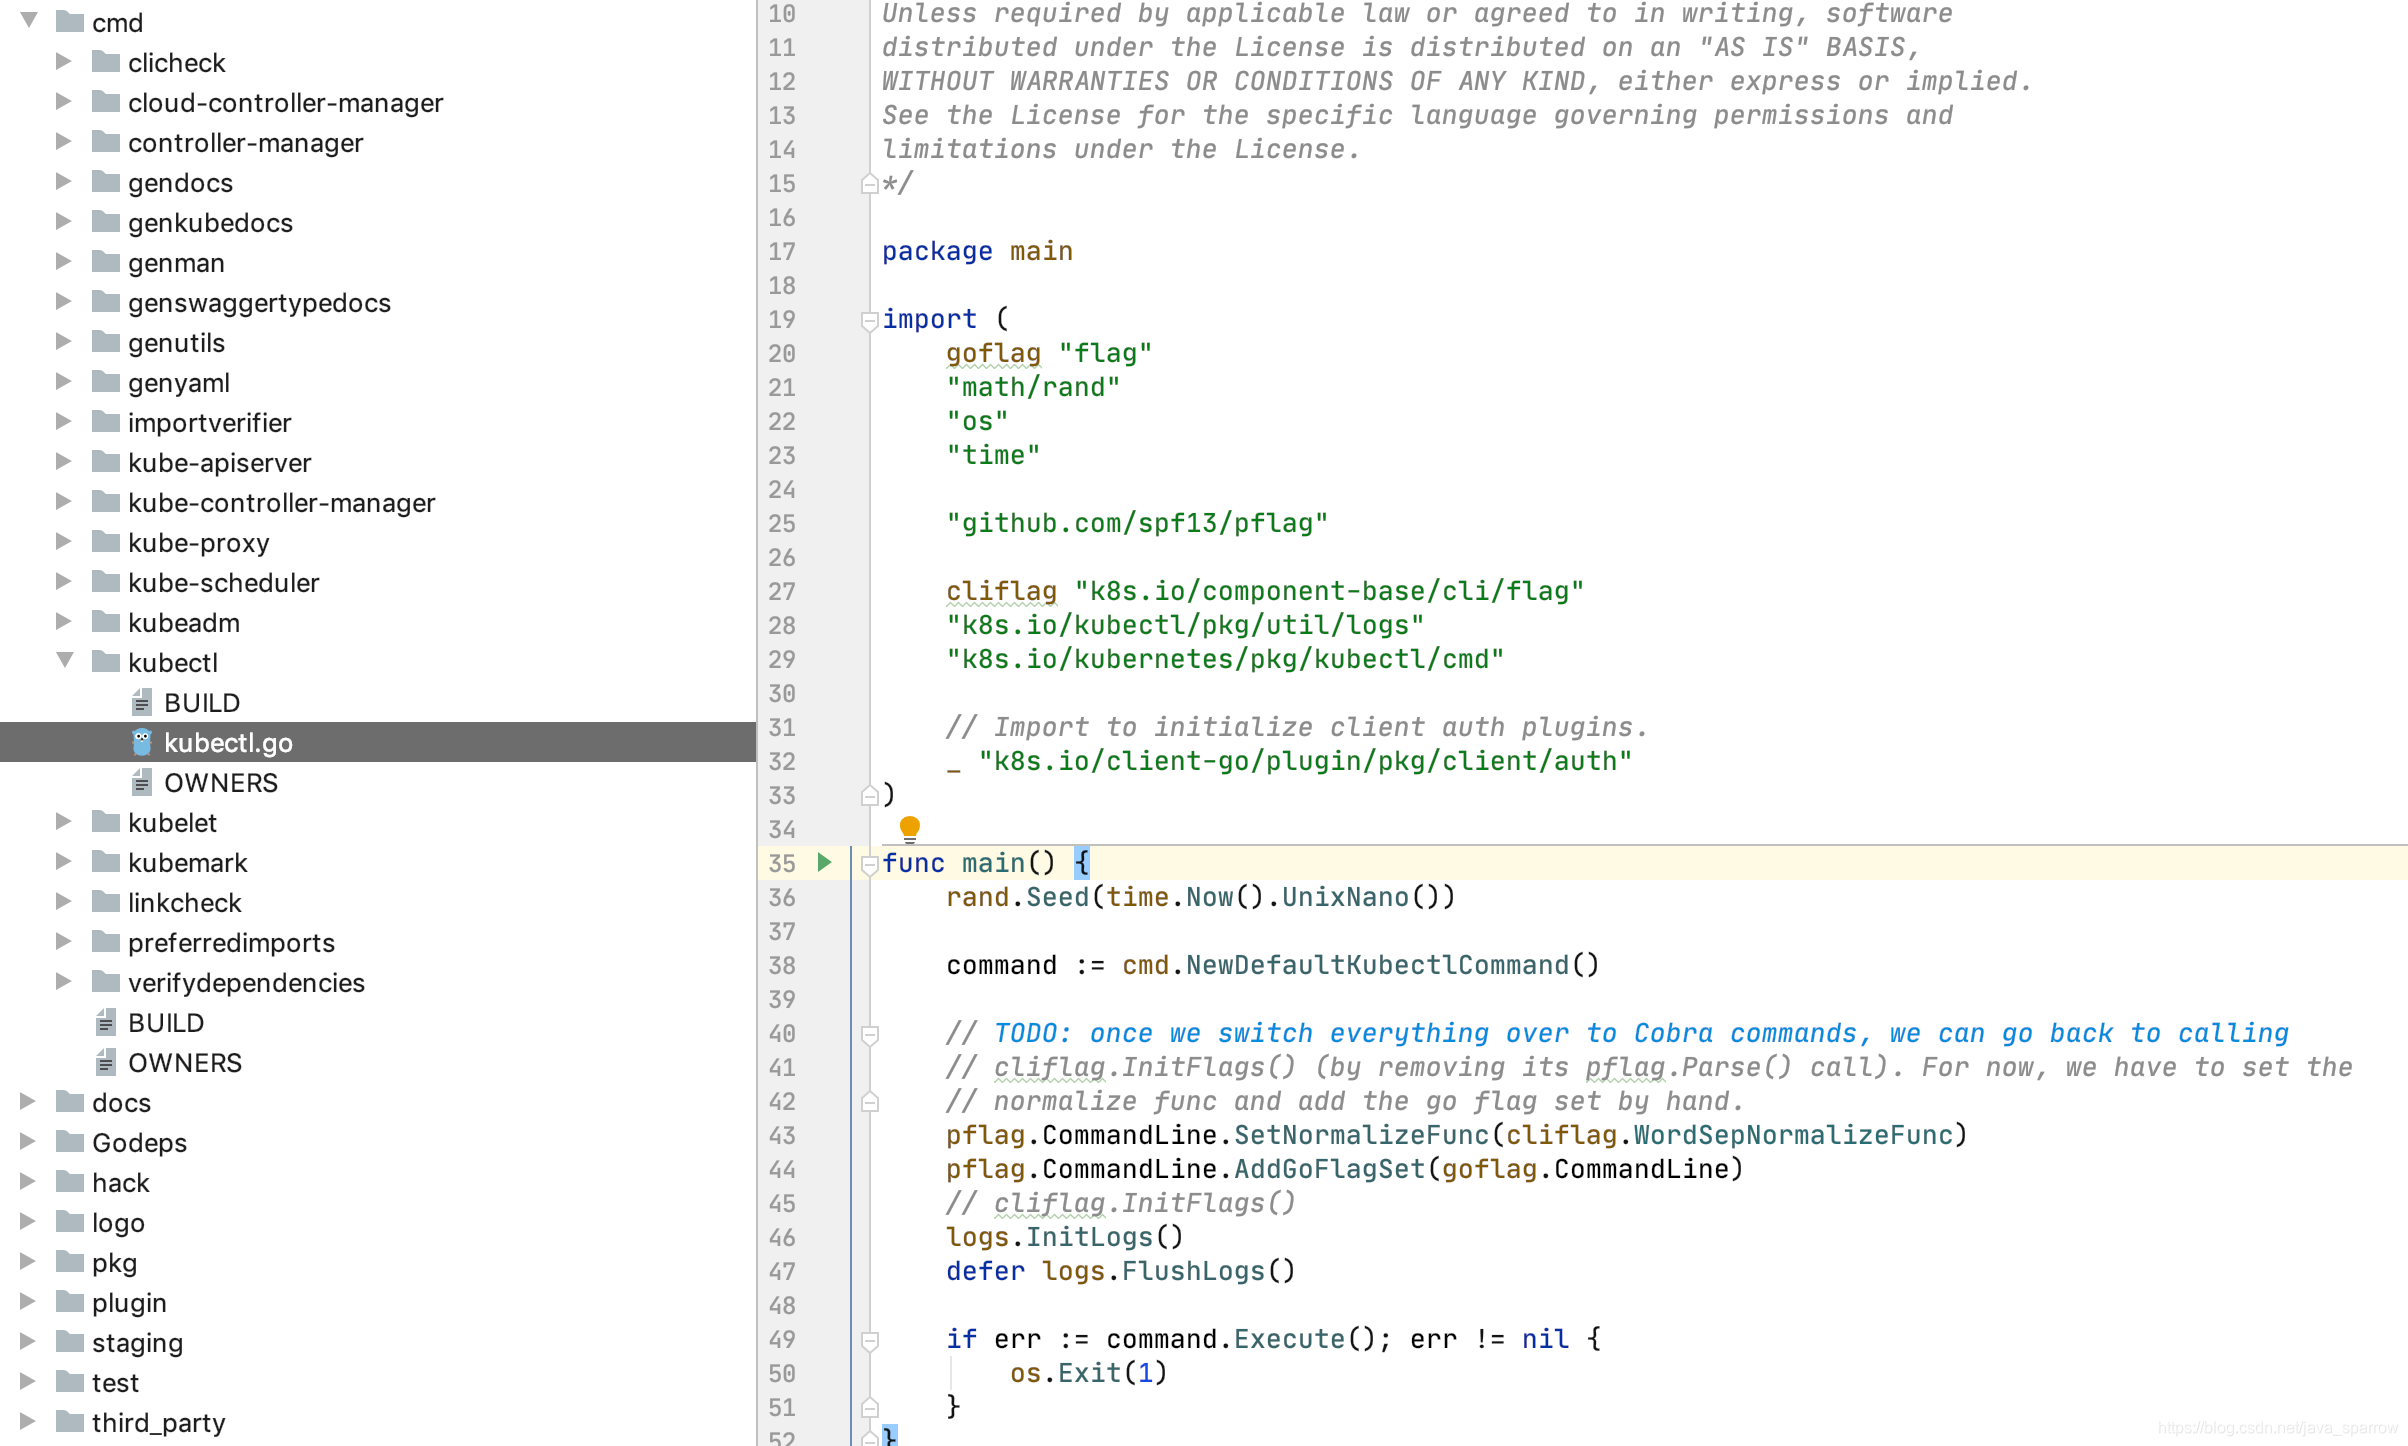Click command.Execute() on line 49
2408x1446 pixels.
1241,1339
